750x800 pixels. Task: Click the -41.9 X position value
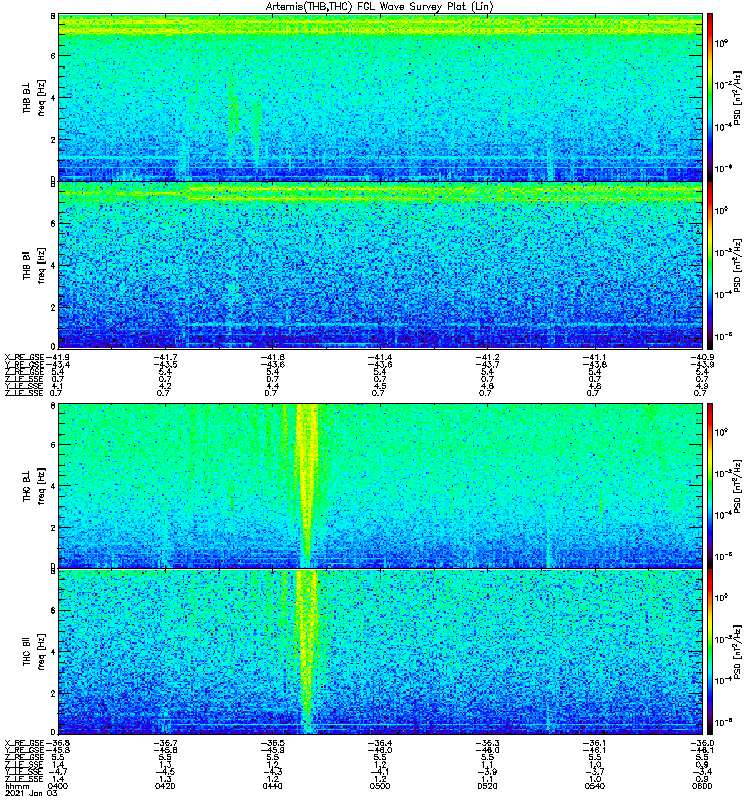point(57,357)
